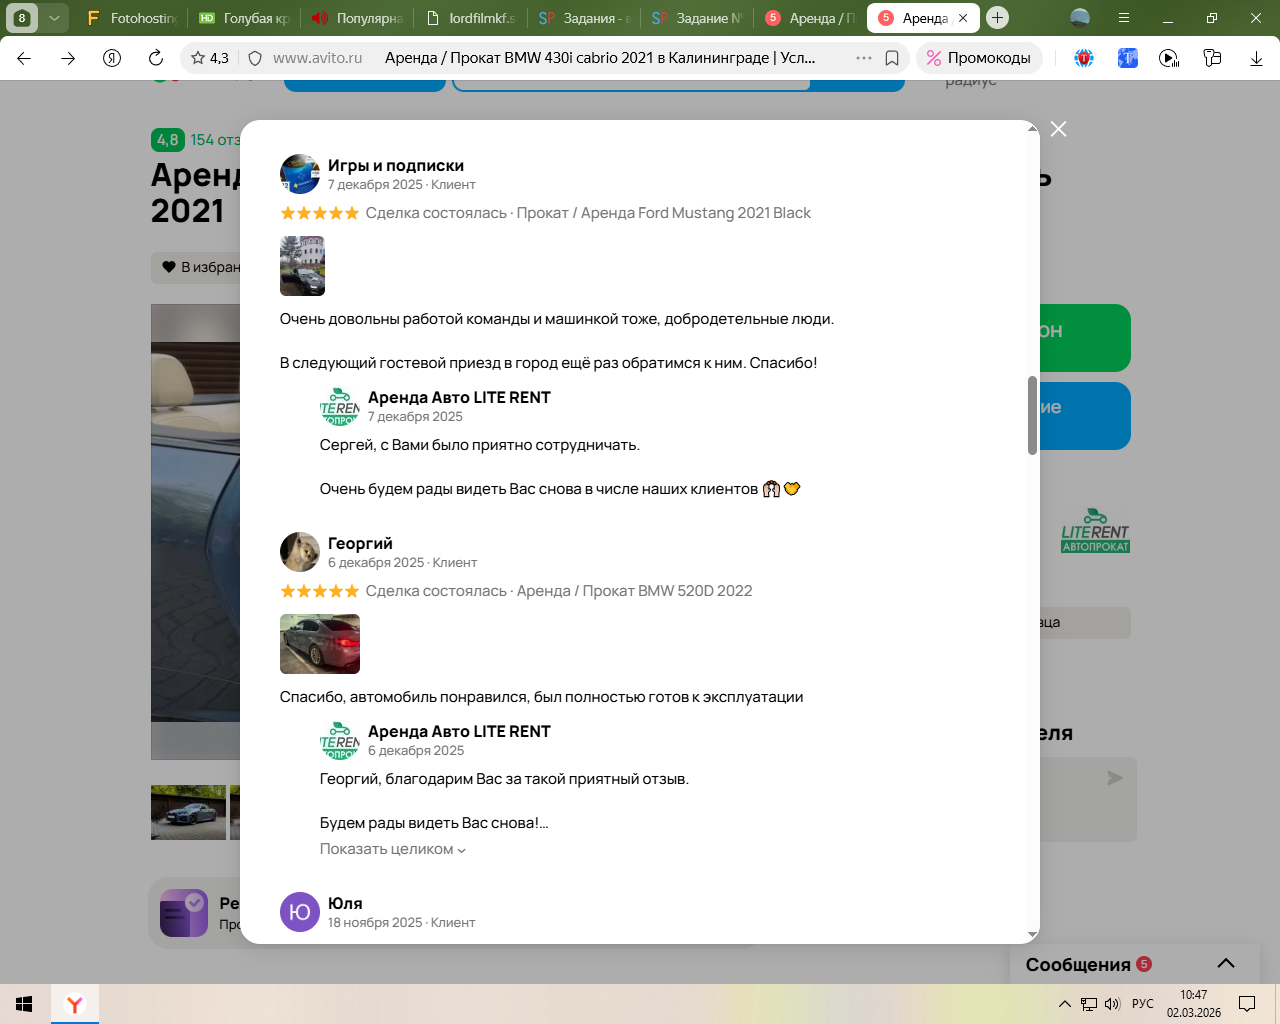This screenshot has height=1024, width=1280.
Task: Open Yandex home via the Я icon
Action: coord(112,58)
